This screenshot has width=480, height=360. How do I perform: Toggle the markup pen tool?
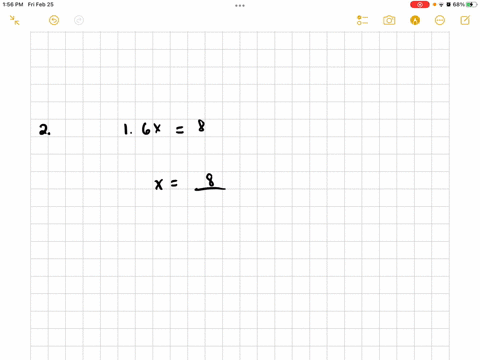(415, 20)
